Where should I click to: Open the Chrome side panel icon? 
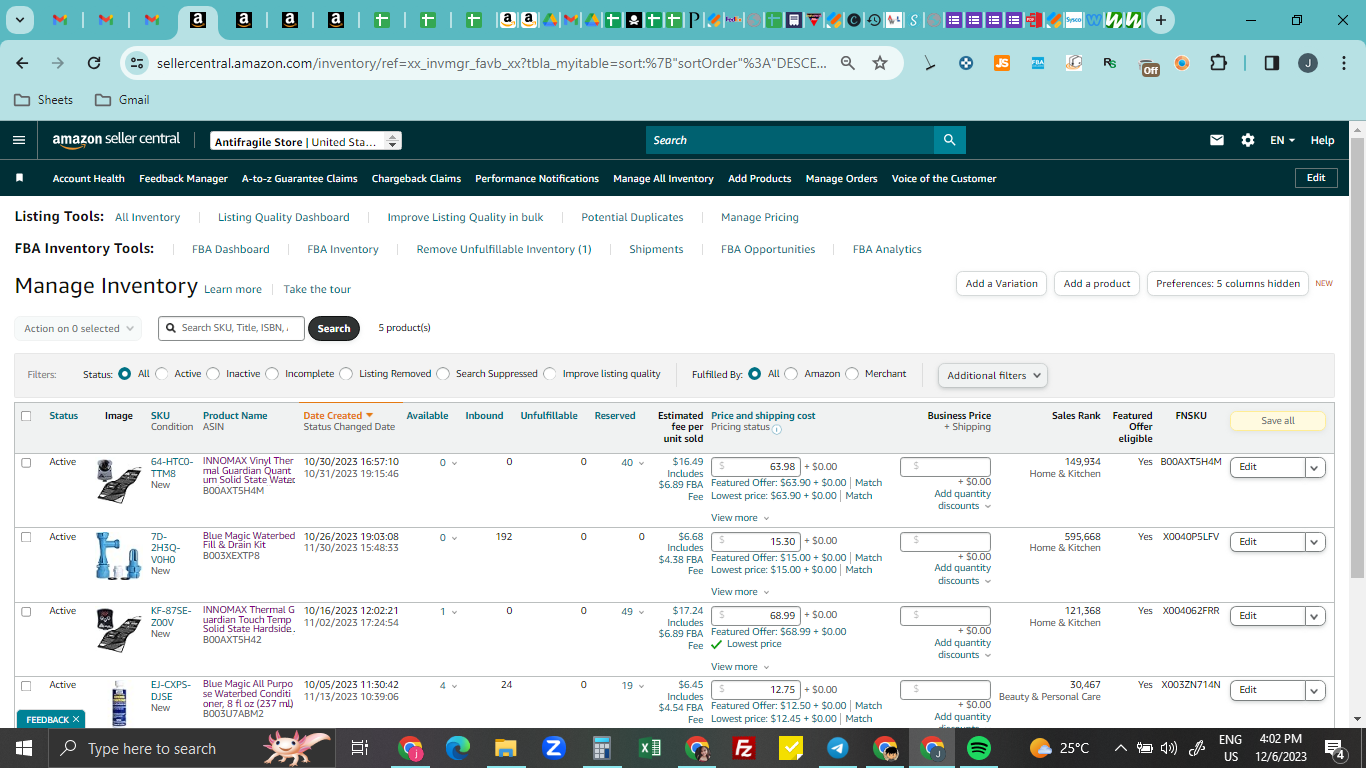click(1272, 63)
